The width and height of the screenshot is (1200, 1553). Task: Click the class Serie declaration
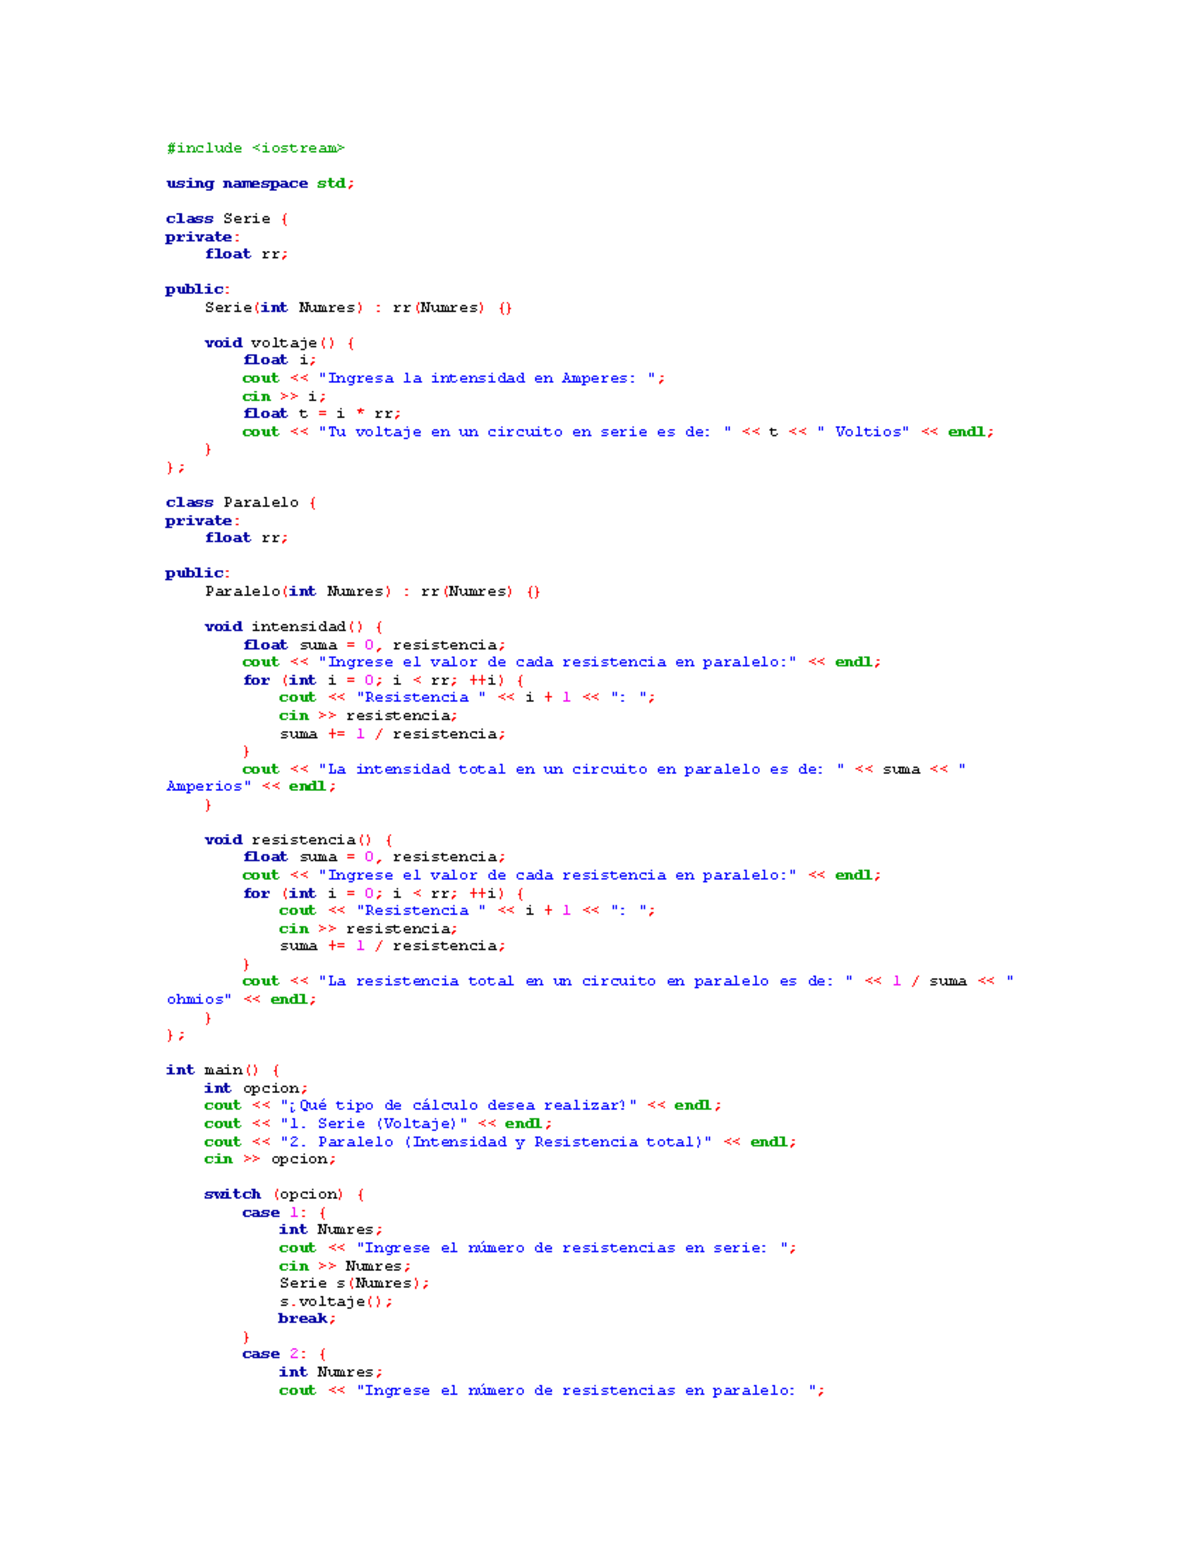pos(224,218)
